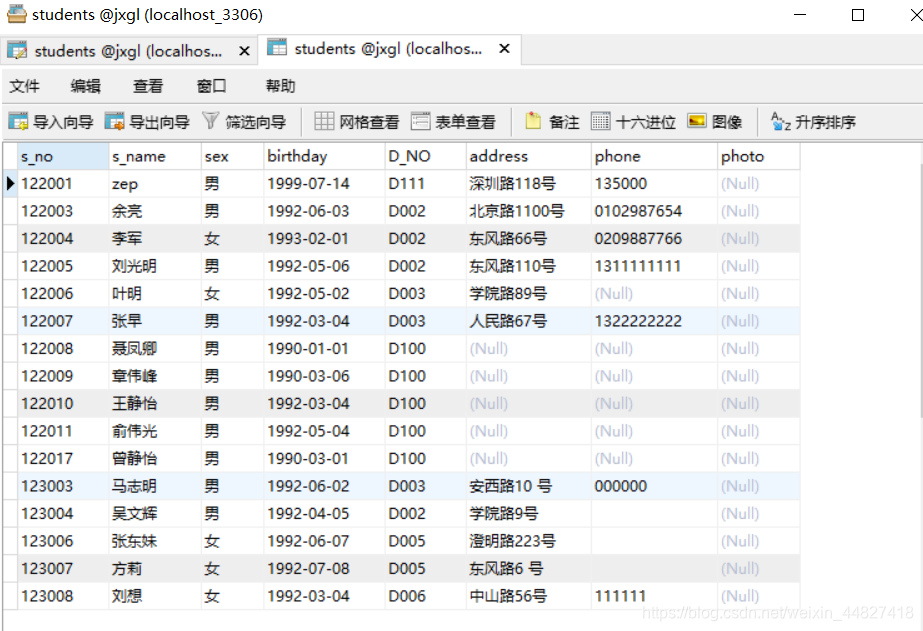Image resolution: width=923 pixels, height=631 pixels.
Task: Select cell 122003 in s_no column
Action: tap(63, 211)
